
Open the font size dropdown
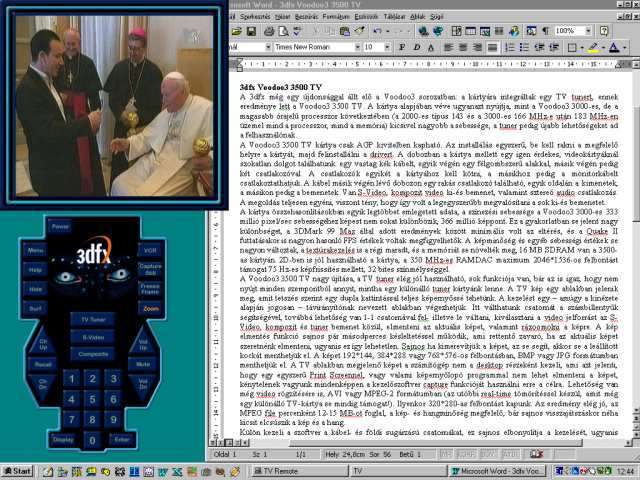click(386, 47)
